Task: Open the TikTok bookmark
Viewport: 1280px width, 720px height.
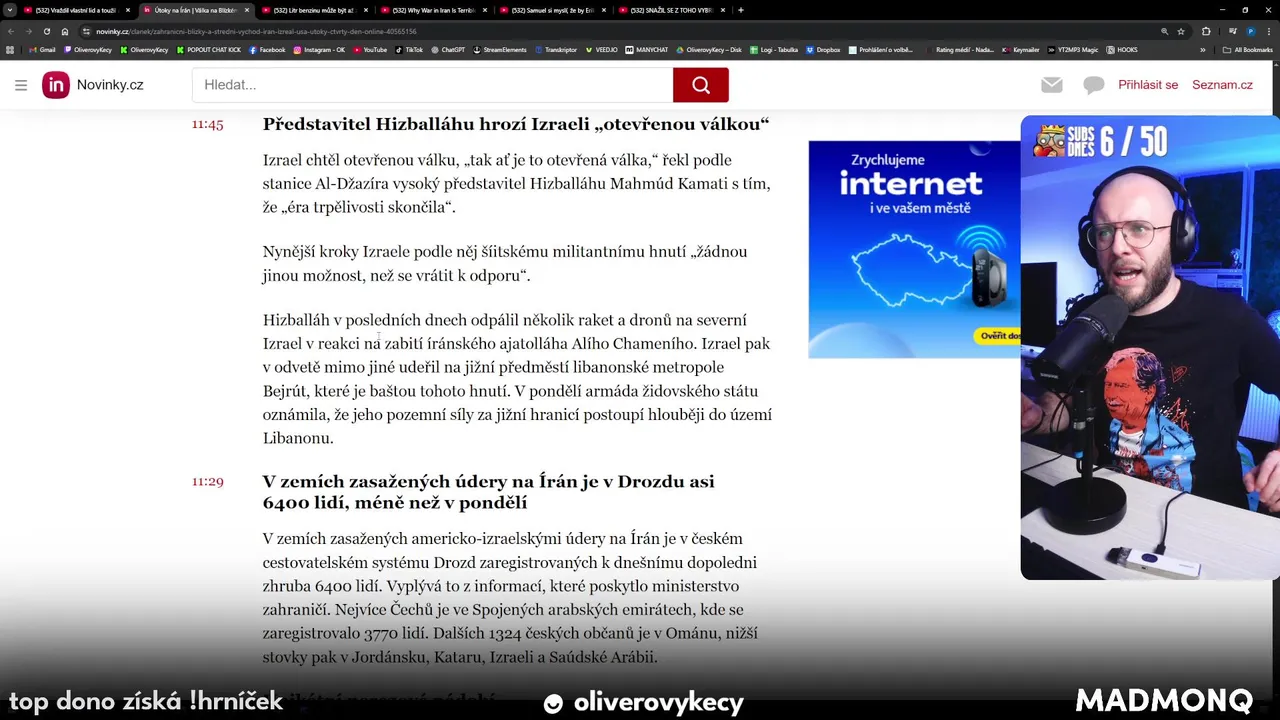Action: tap(409, 49)
